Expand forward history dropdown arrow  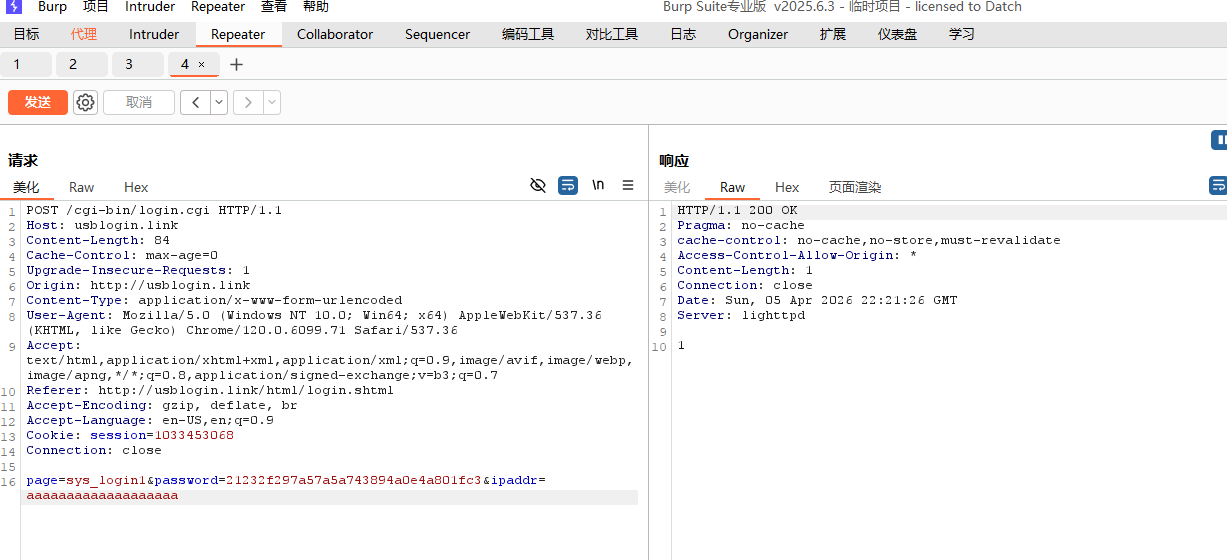(x=271, y=102)
